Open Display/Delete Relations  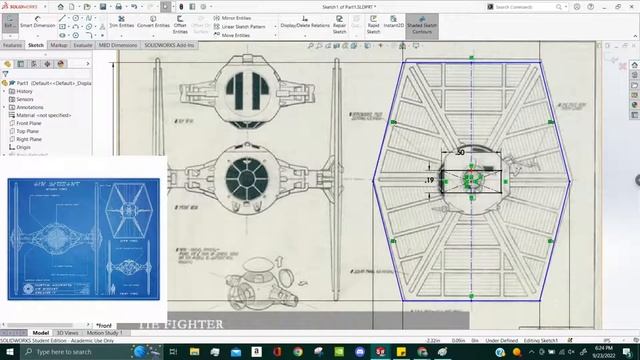305,22
